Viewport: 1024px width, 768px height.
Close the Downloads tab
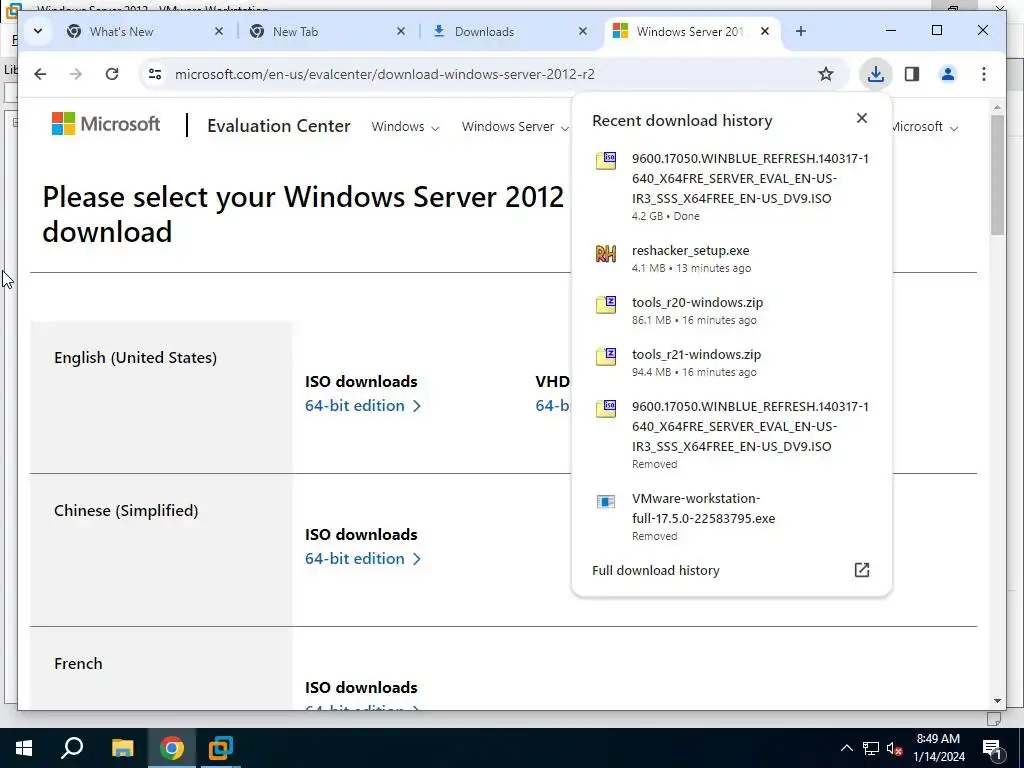tap(583, 31)
